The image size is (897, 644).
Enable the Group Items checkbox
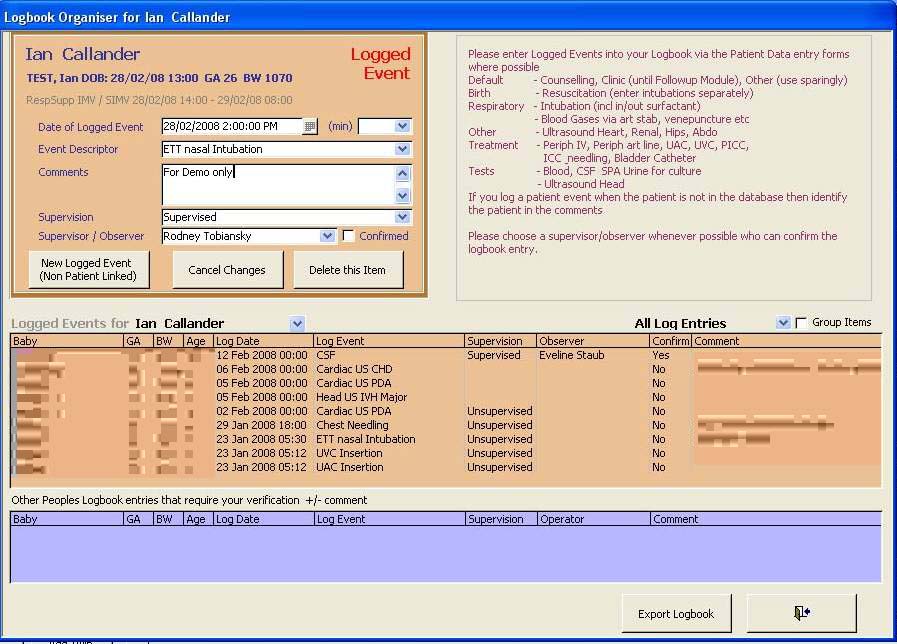click(801, 323)
